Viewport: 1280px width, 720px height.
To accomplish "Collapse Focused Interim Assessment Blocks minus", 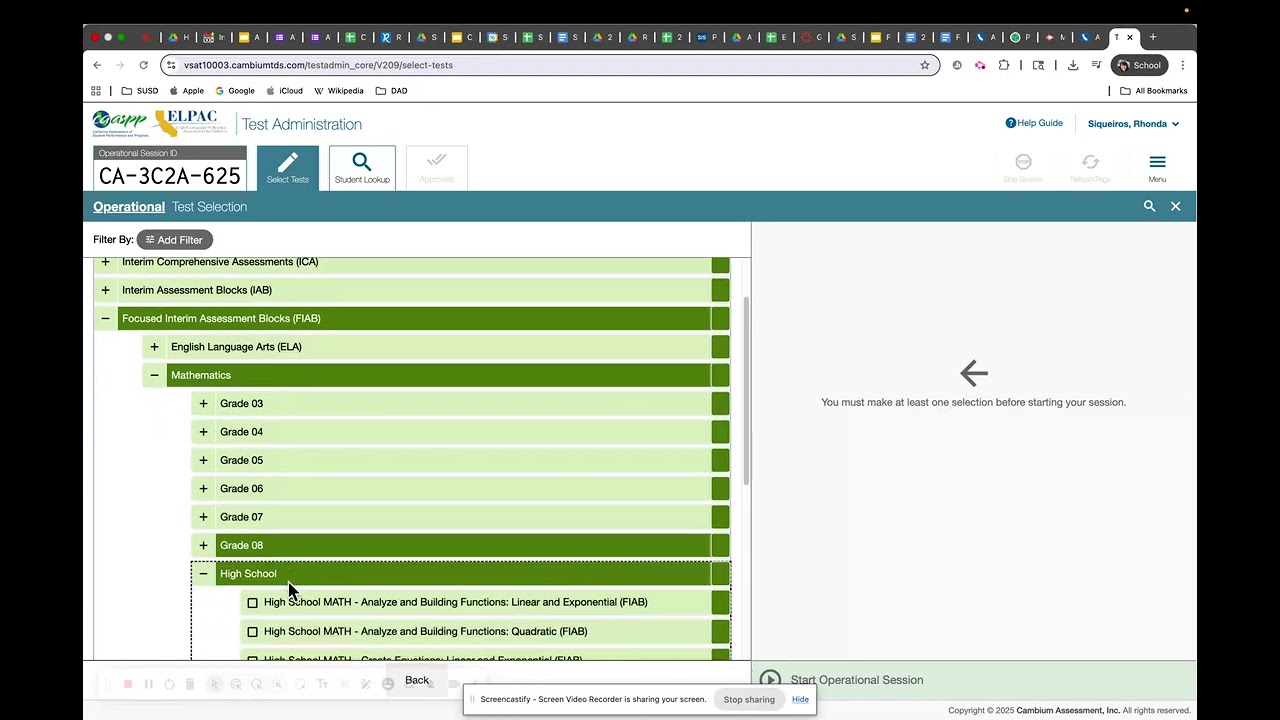I will (105, 319).
